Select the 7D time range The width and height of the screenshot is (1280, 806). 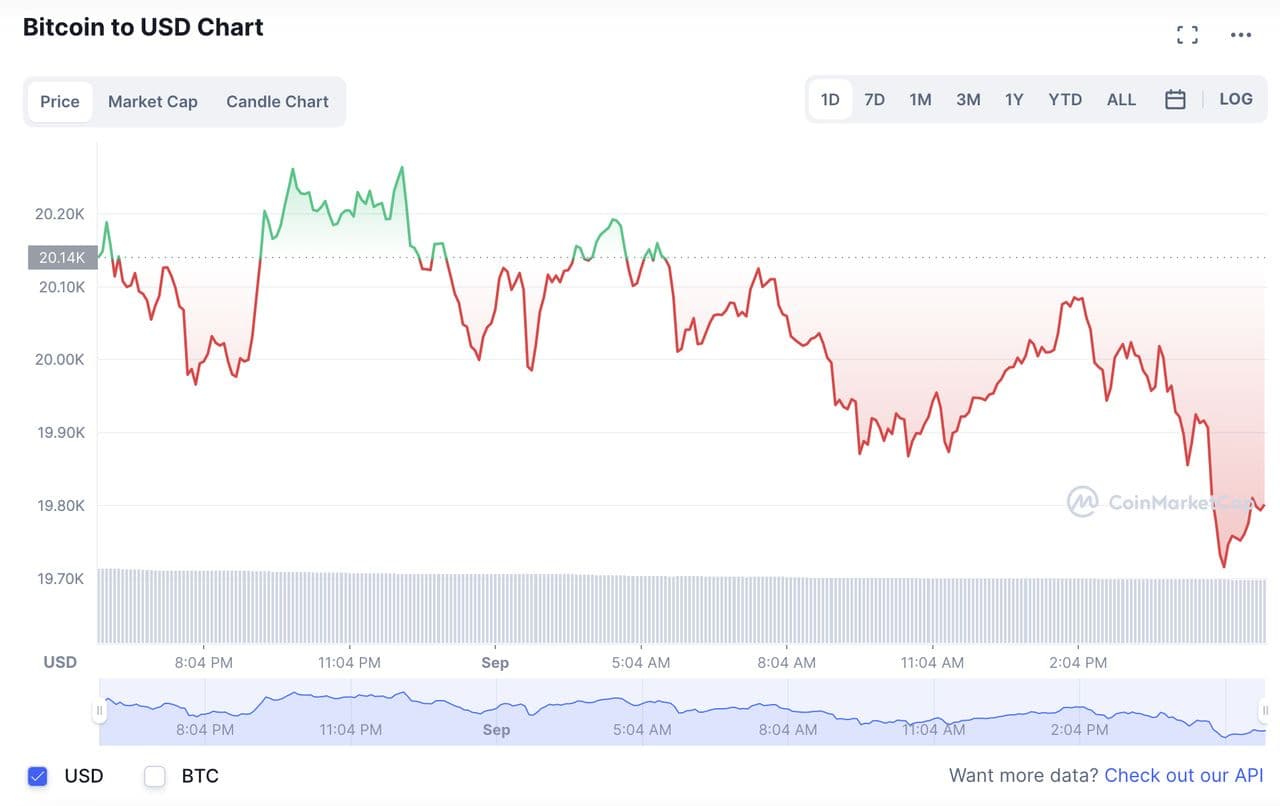[x=874, y=100]
